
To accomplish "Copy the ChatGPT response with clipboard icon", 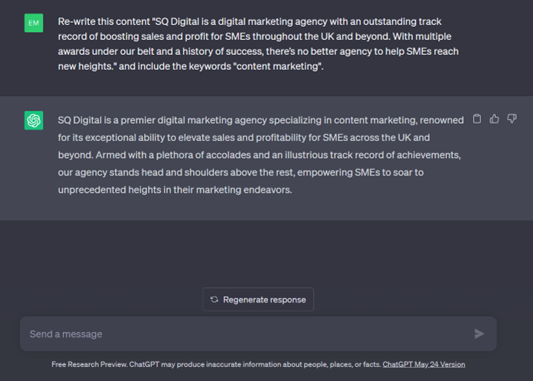I will (x=477, y=119).
